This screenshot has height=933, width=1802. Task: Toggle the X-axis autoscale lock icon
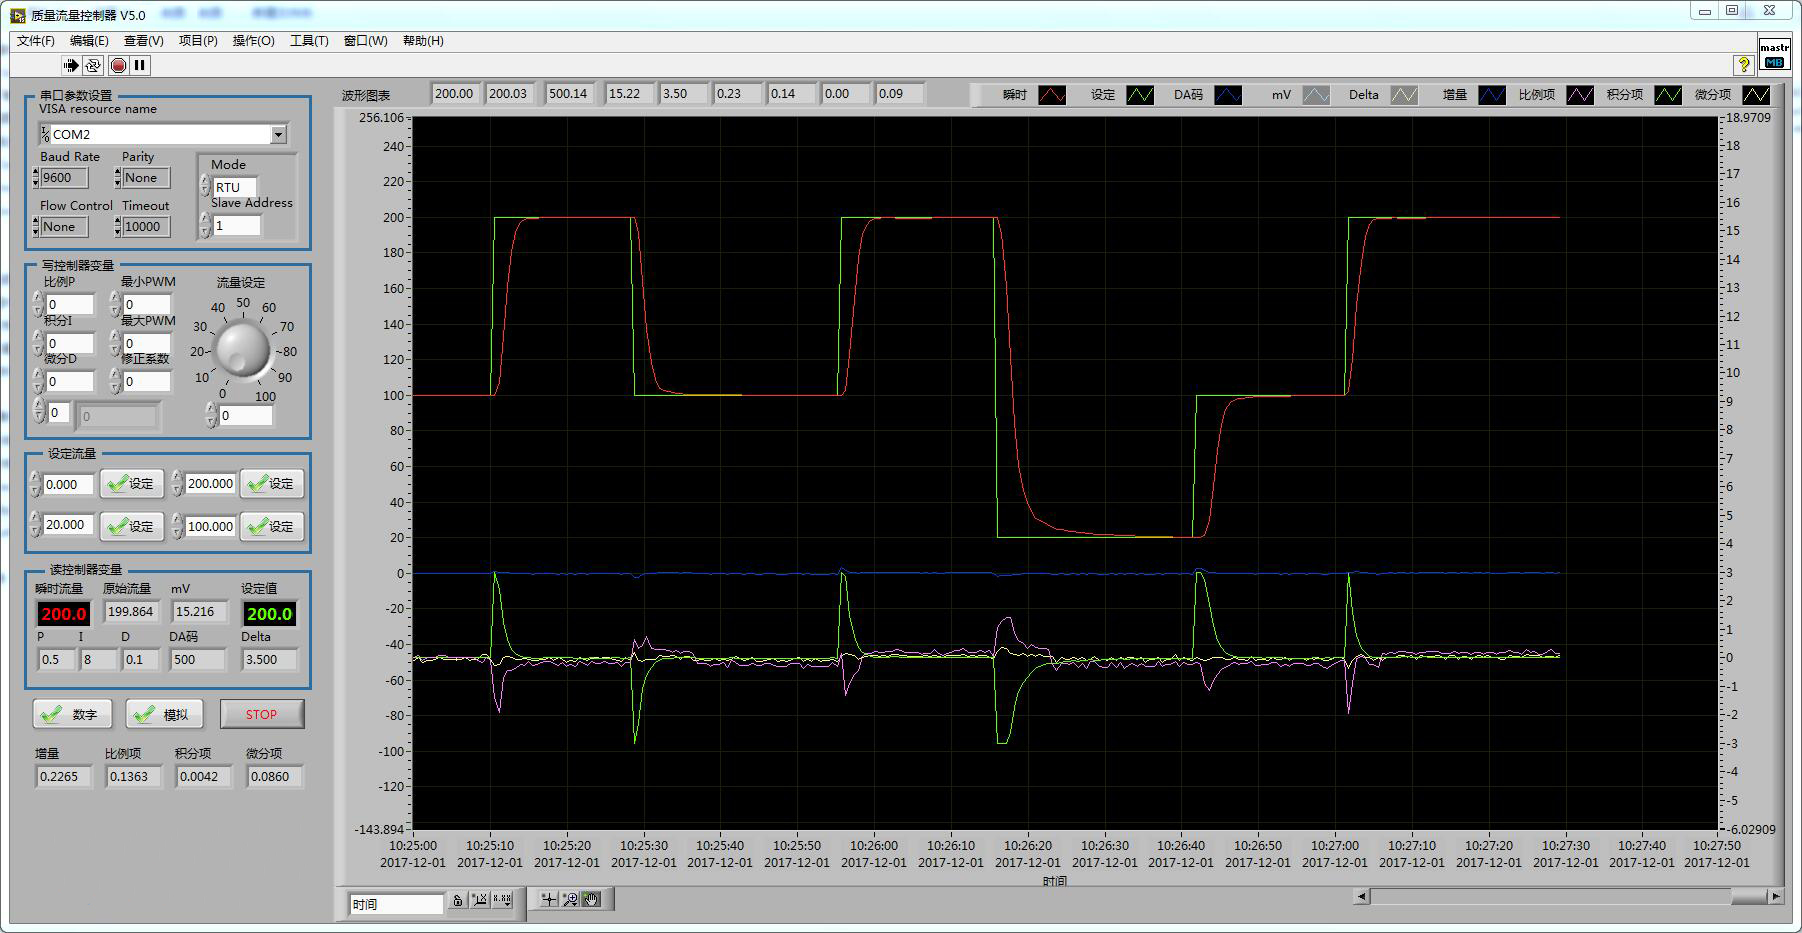(457, 900)
